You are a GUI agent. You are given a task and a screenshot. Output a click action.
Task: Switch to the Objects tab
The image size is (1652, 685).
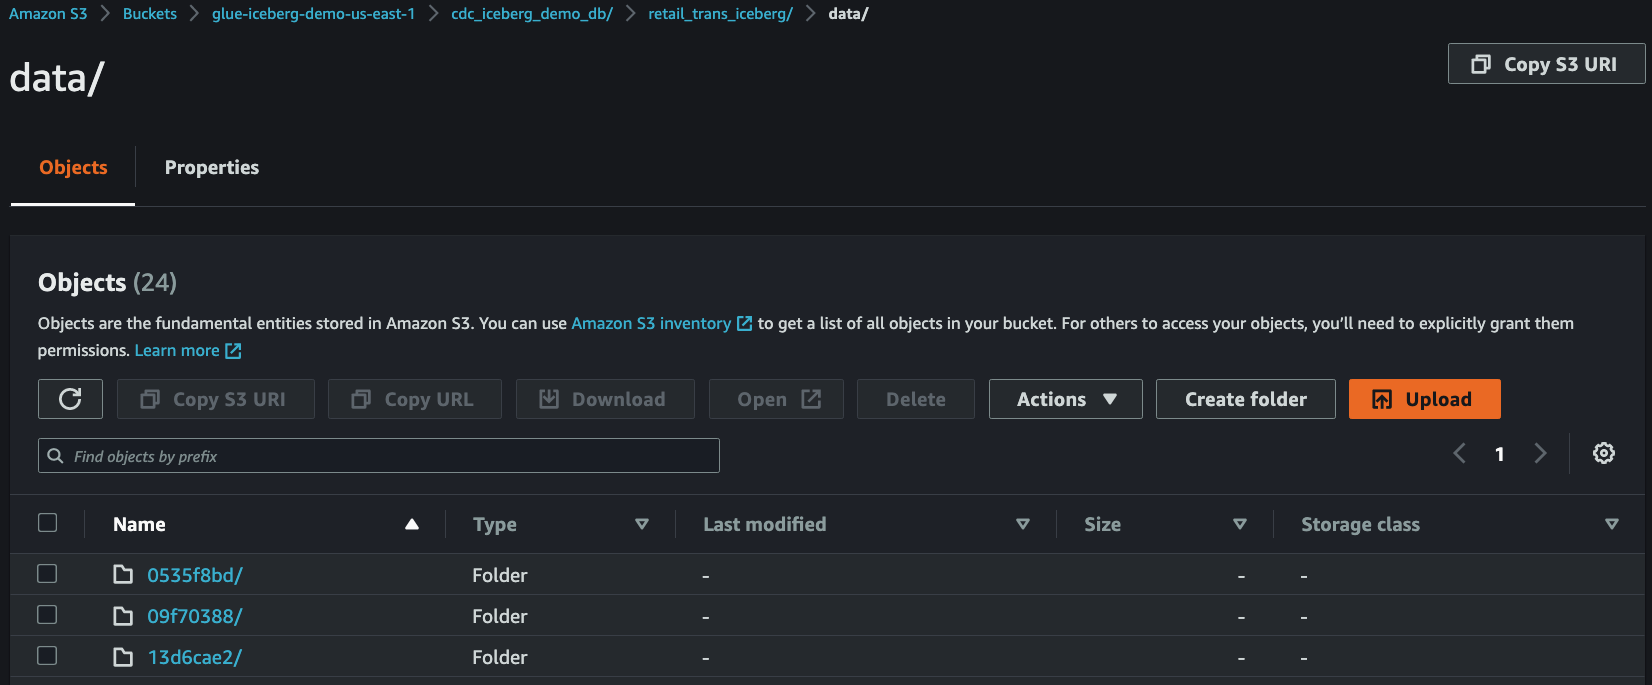[73, 167]
